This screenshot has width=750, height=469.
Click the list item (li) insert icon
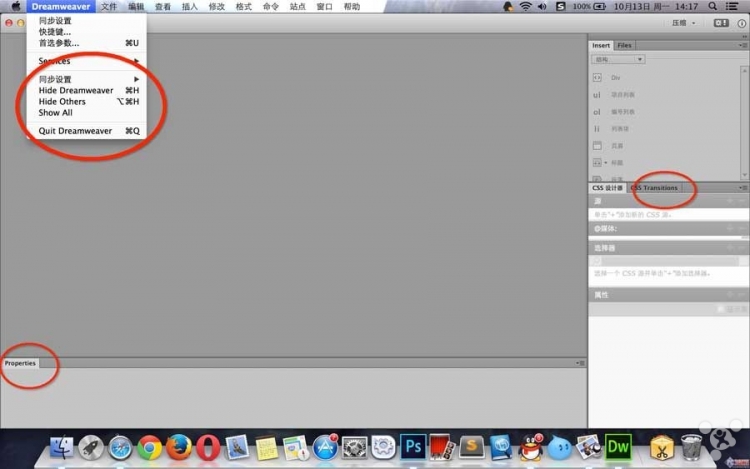(597, 128)
